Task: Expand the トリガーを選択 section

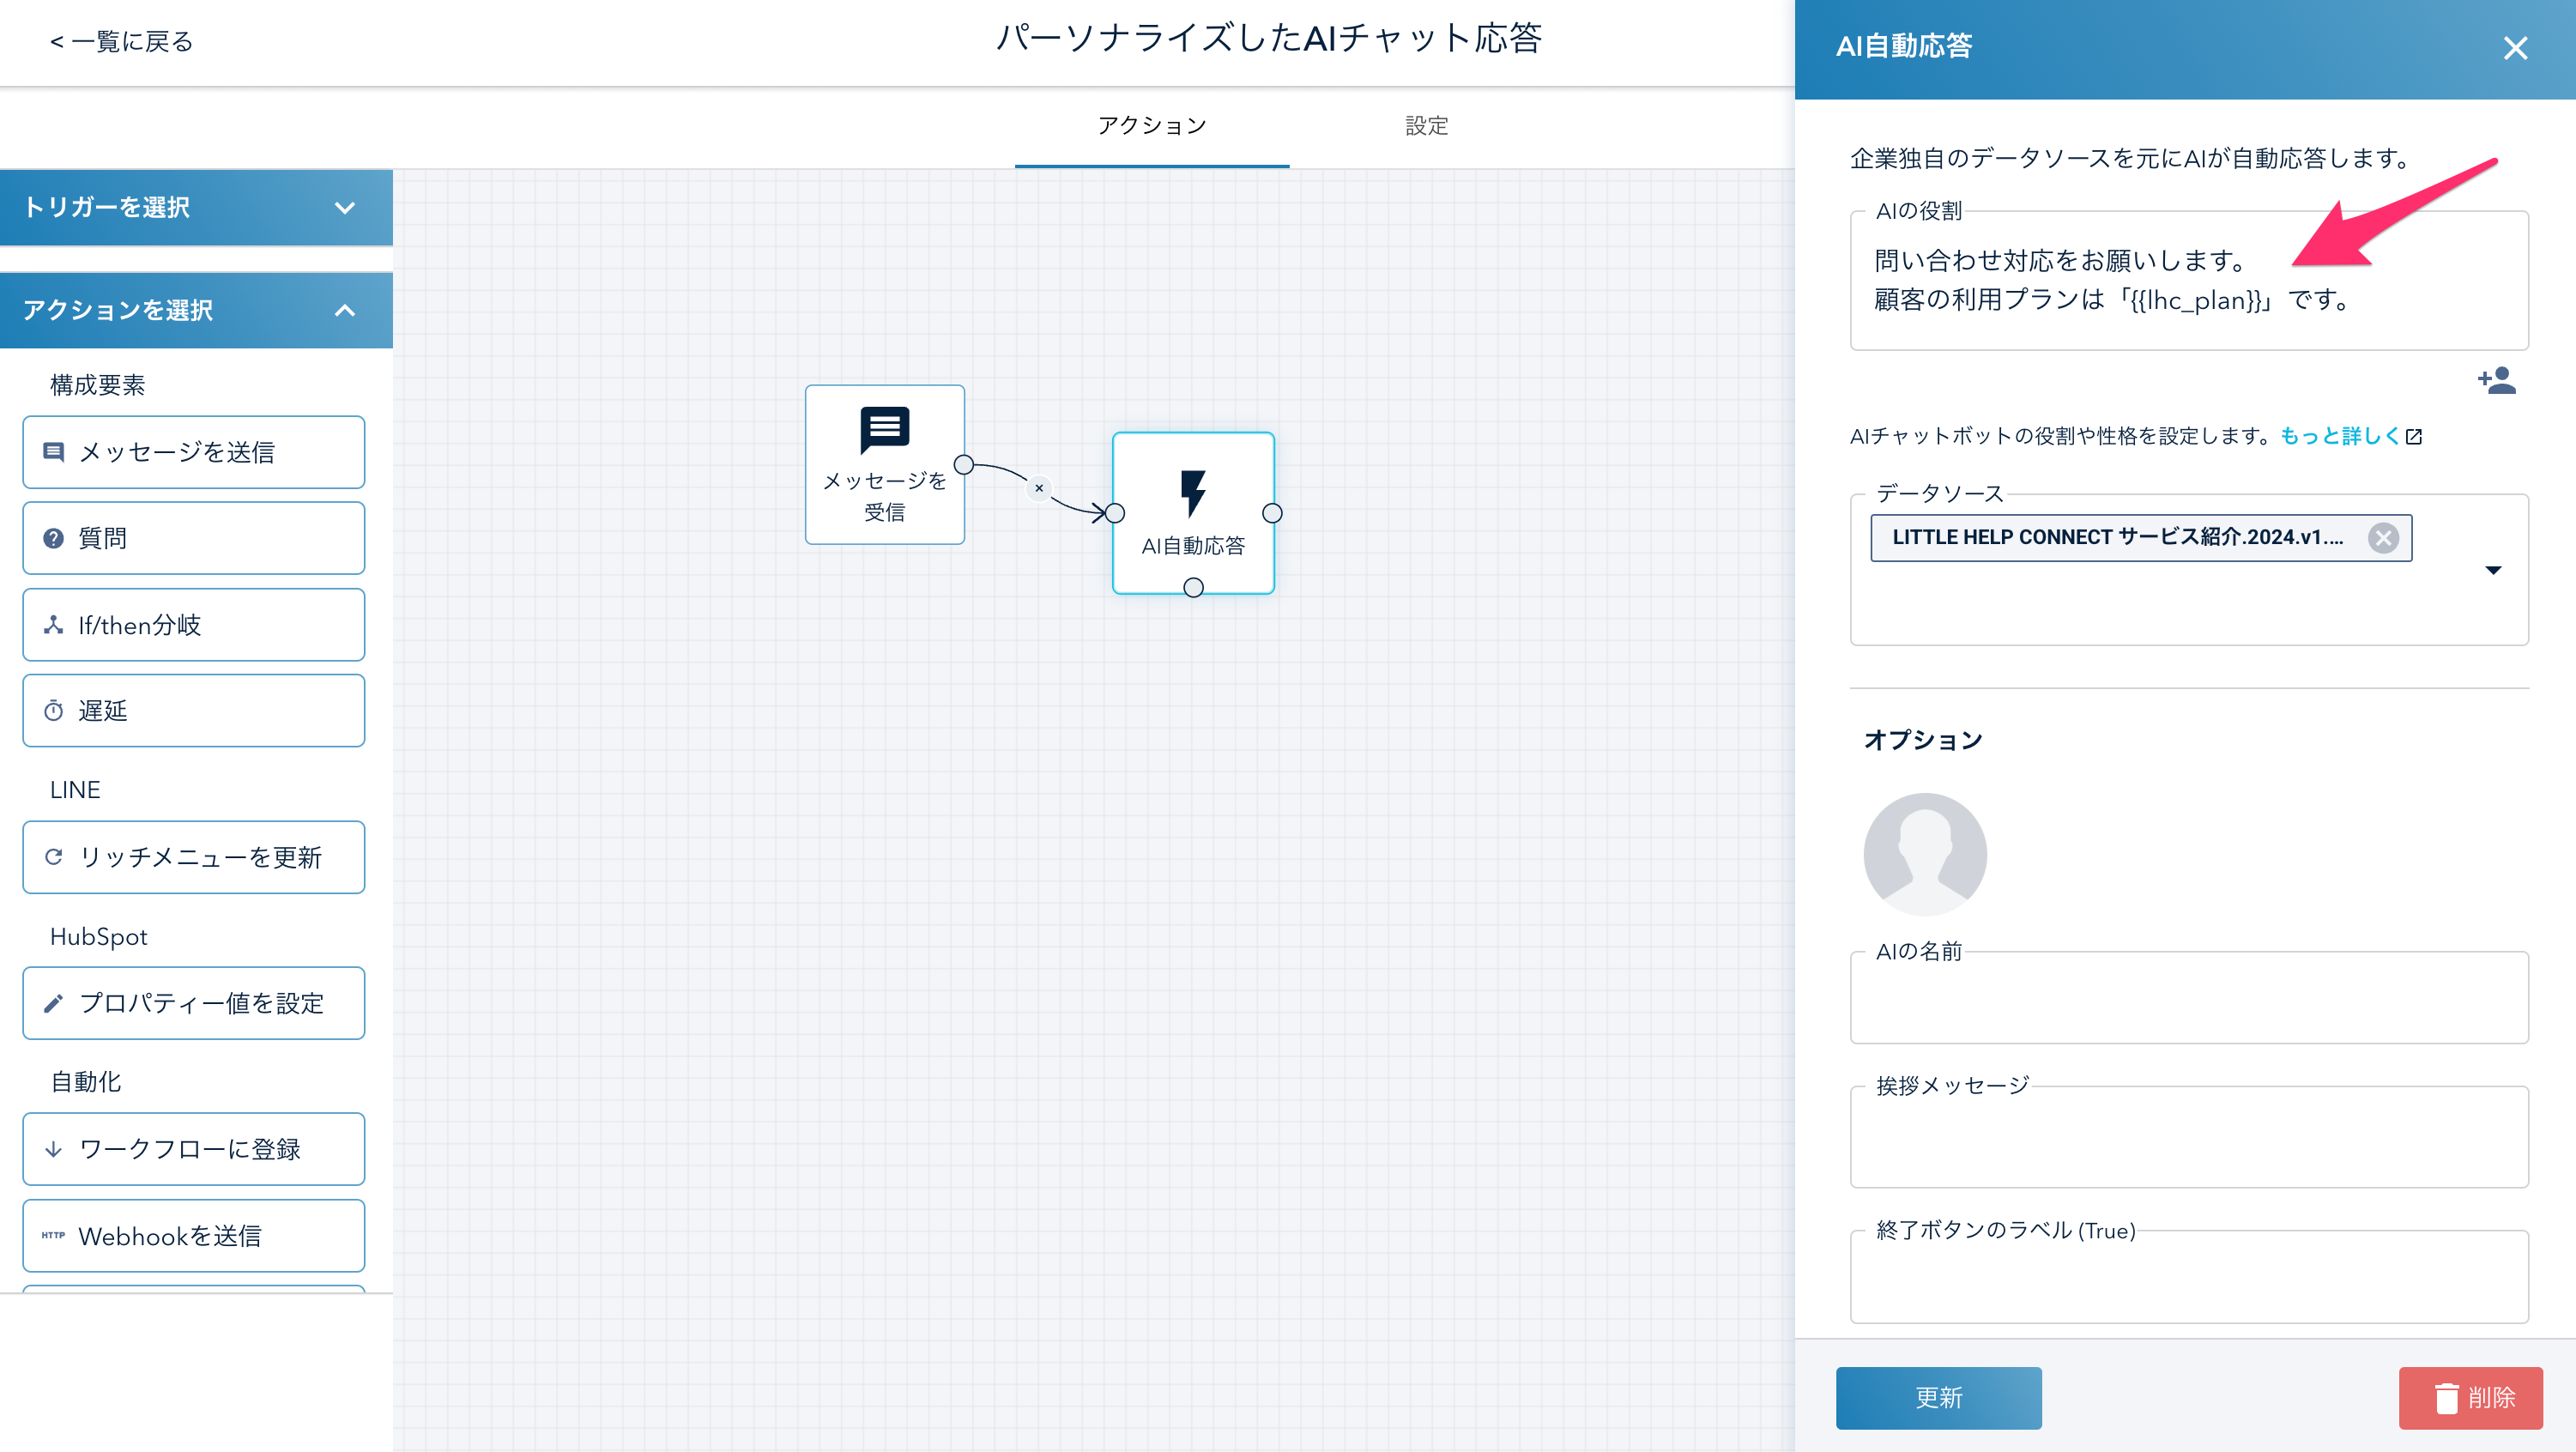Action: (x=196, y=207)
